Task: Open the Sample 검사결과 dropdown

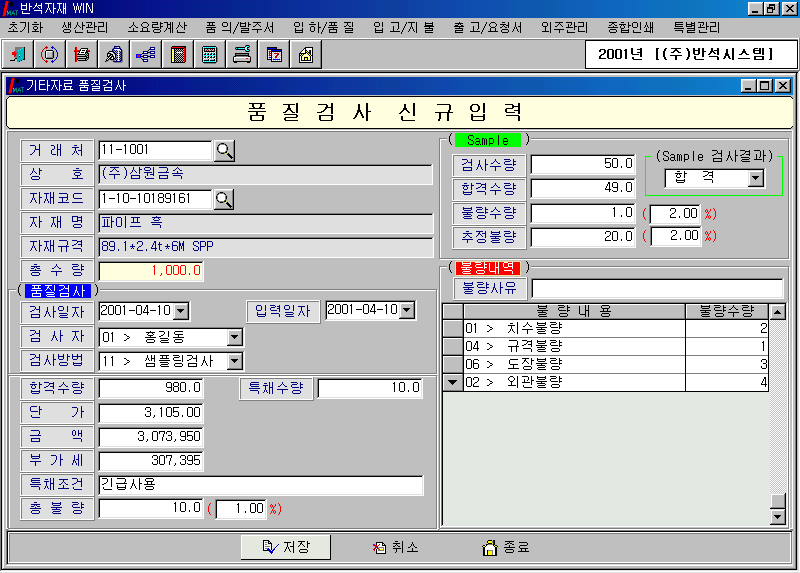Action: [x=755, y=178]
